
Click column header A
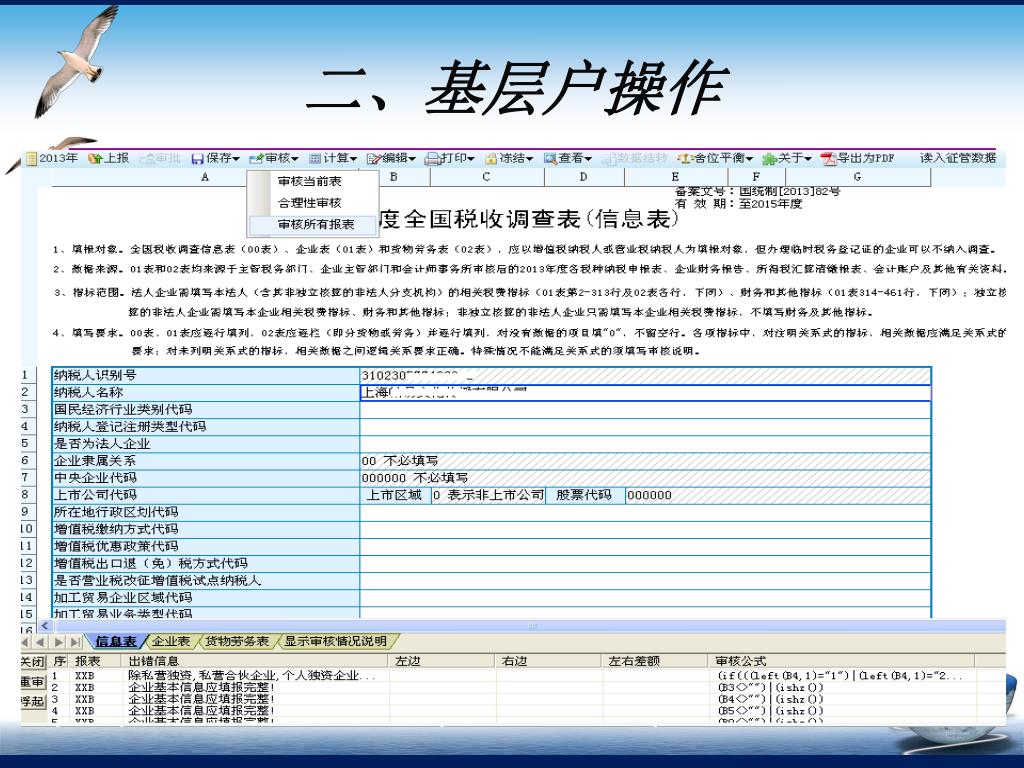click(x=205, y=177)
